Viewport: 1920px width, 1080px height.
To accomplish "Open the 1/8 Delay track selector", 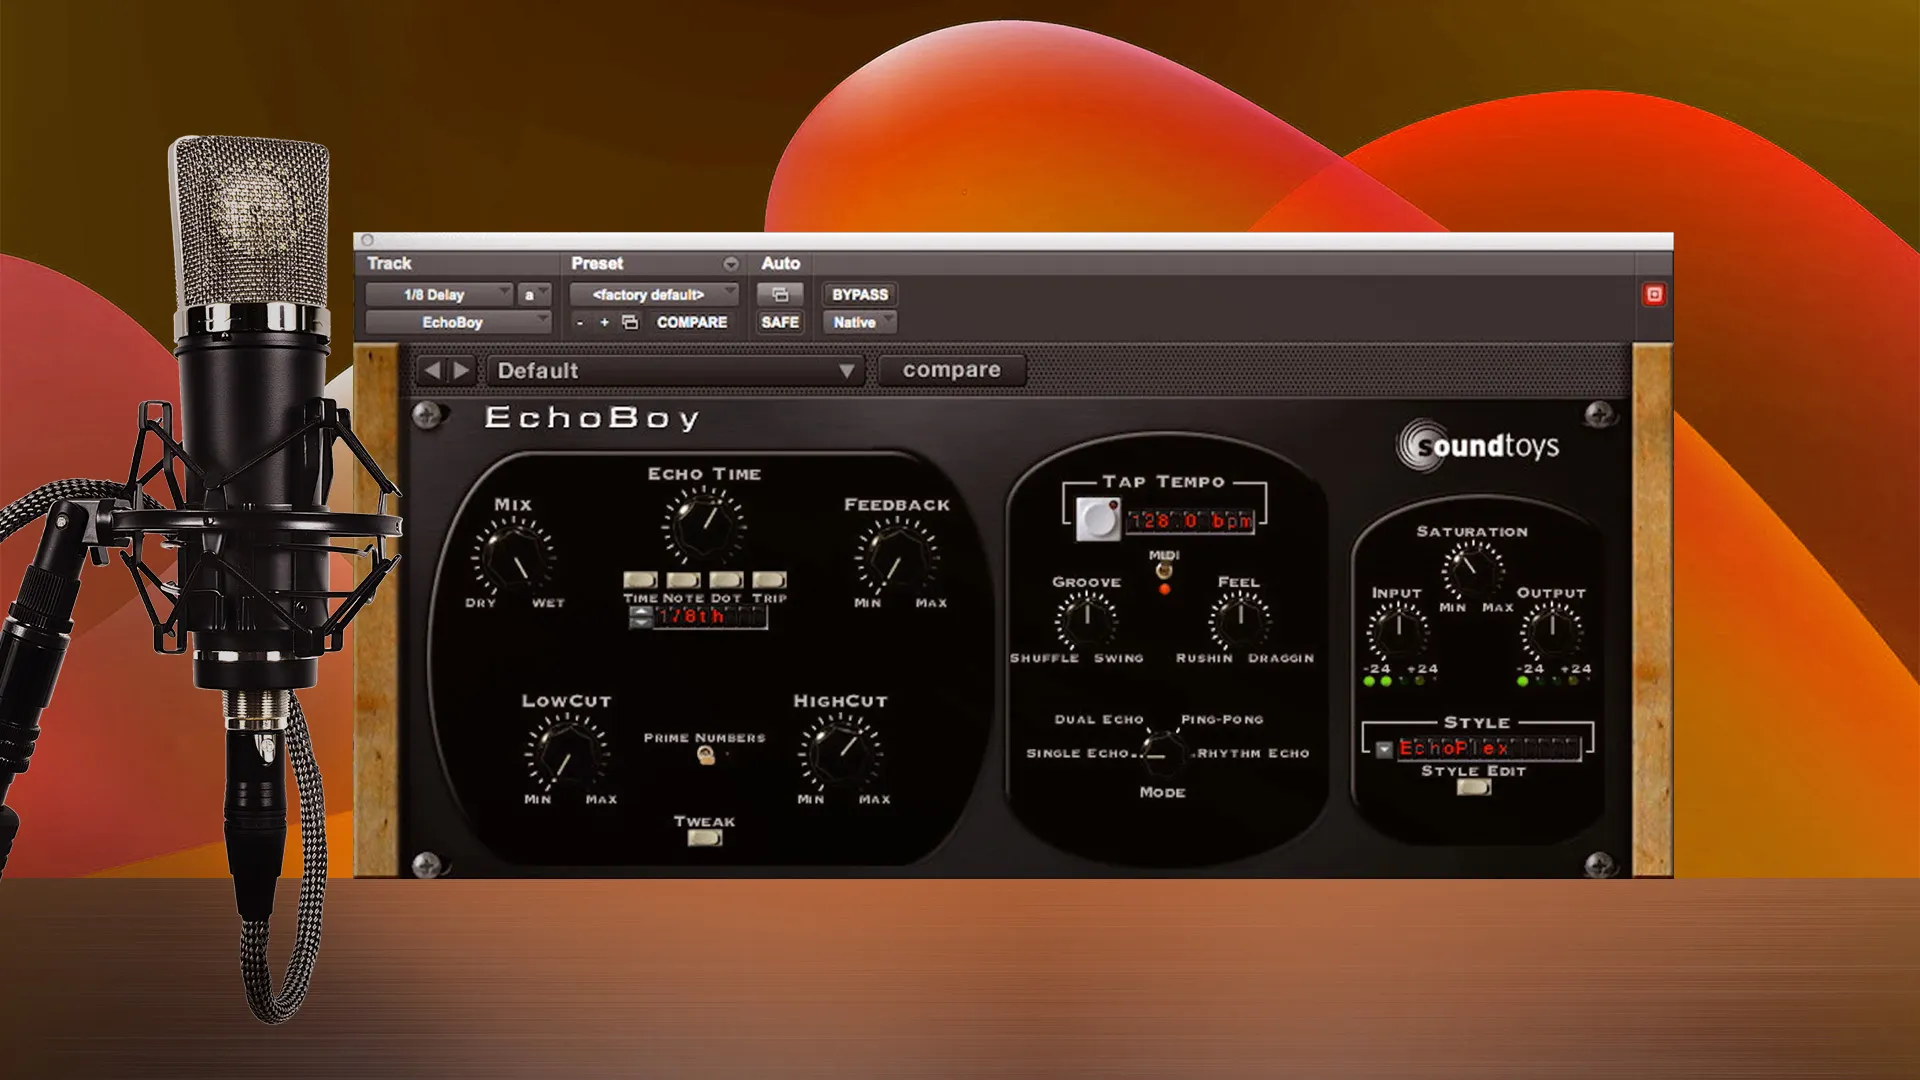I will click(439, 295).
